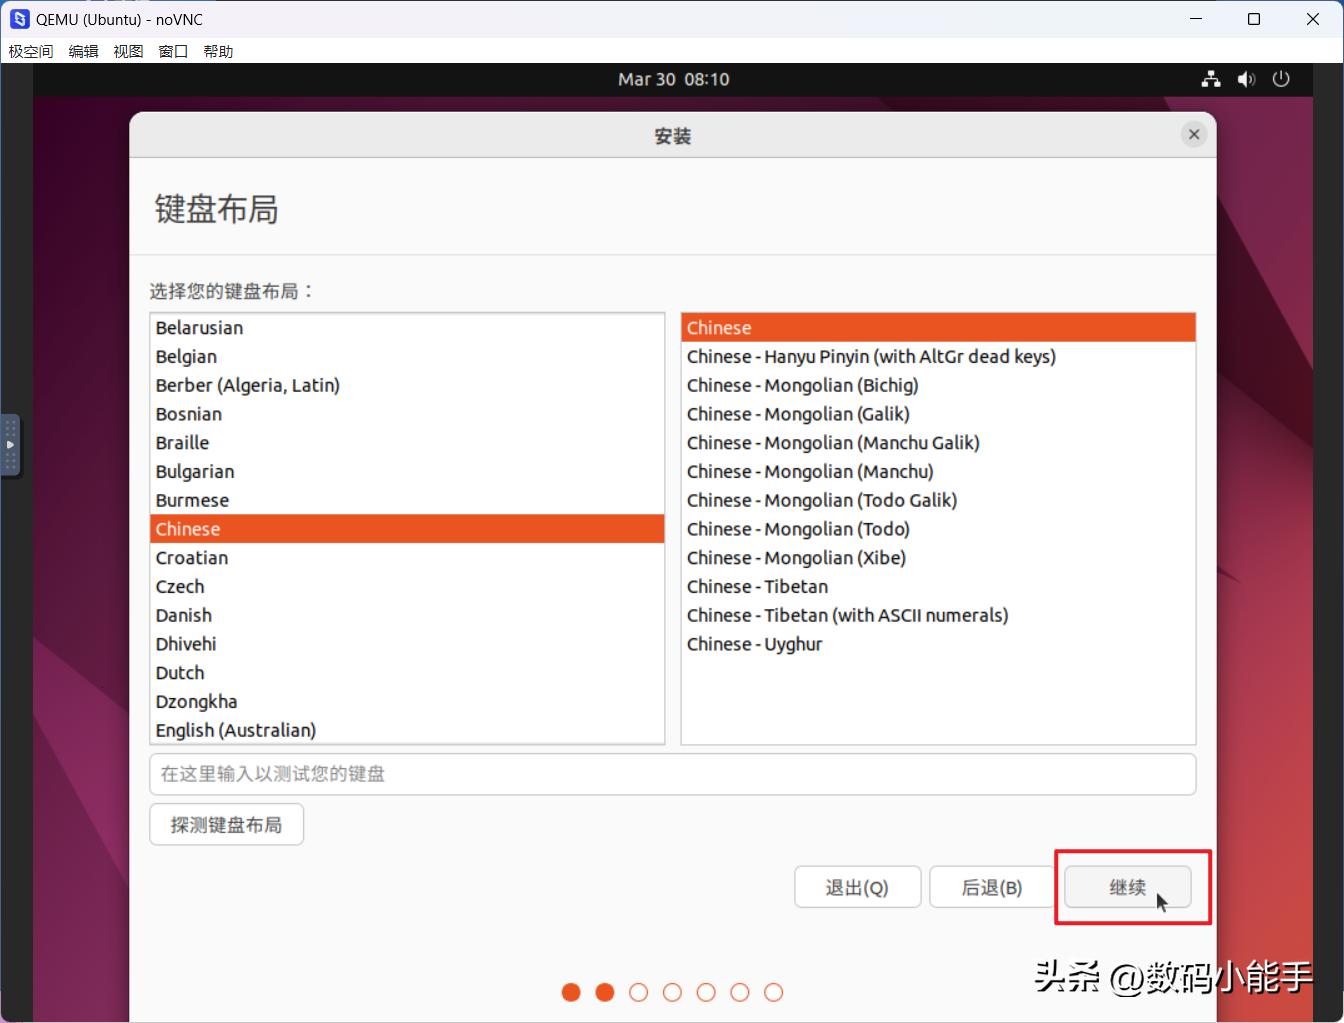Select Chinese - Tibetan (with ASCII numerals)
This screenshot has height=1023, width=1344.
point(939,615)
